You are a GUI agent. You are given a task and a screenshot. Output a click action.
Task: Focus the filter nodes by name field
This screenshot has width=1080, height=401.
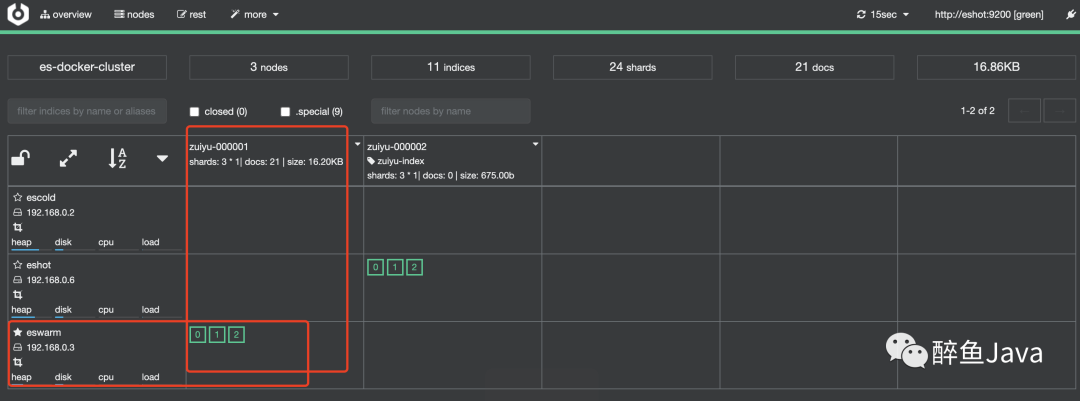[x=451, y=111]
